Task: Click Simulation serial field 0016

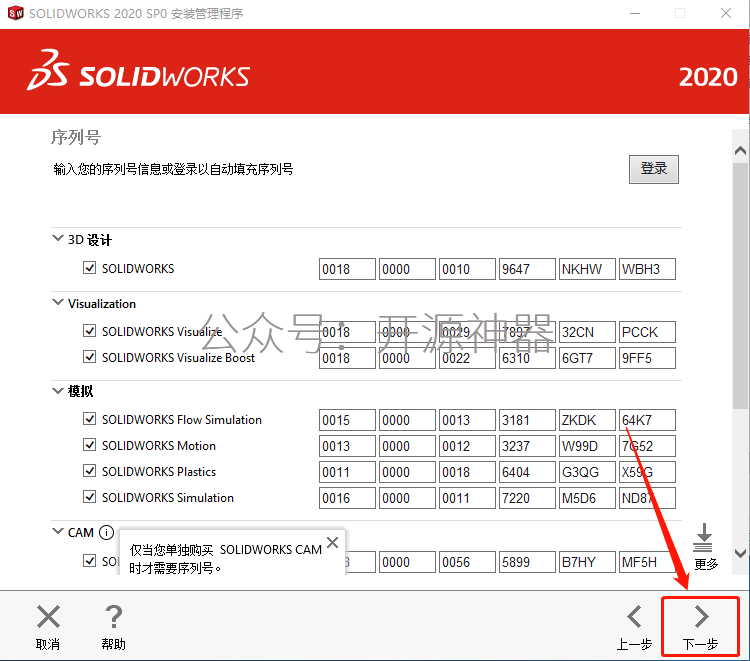Action: tap(347, 498)
